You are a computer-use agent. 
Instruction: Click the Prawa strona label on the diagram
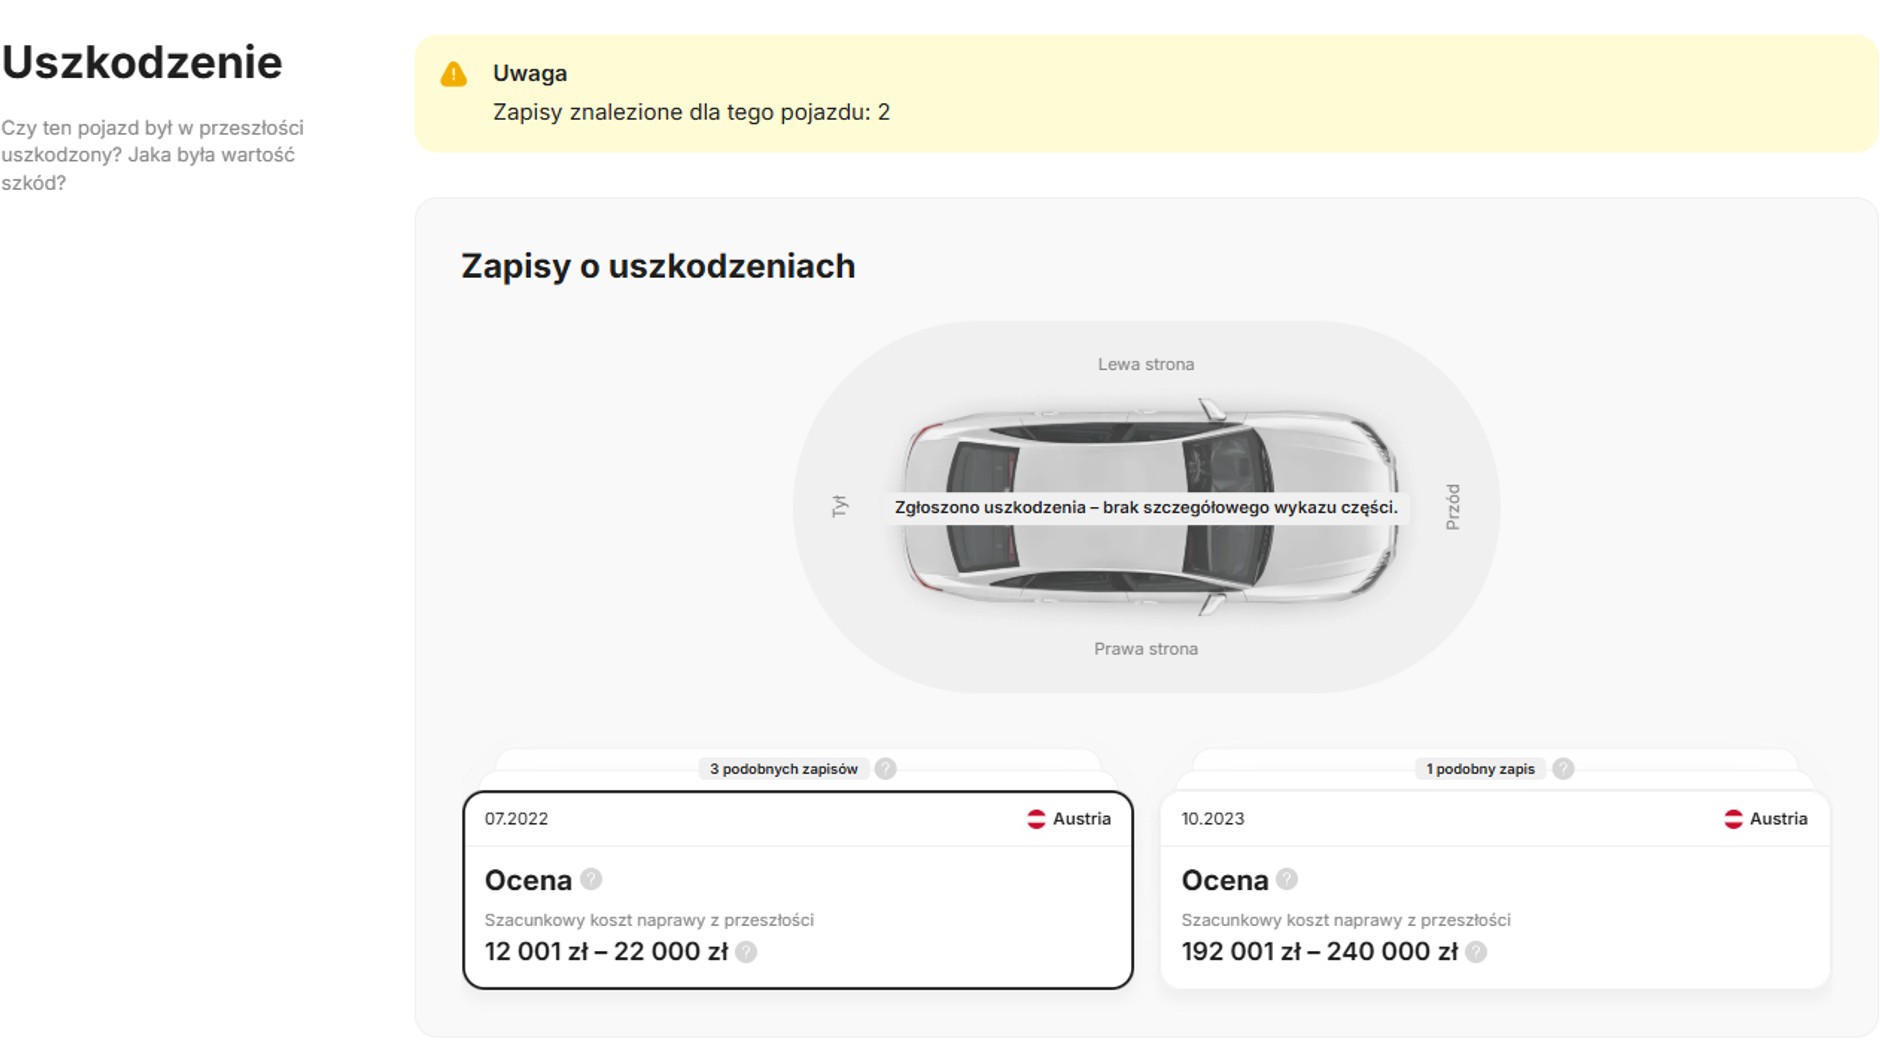point(1146,649)
